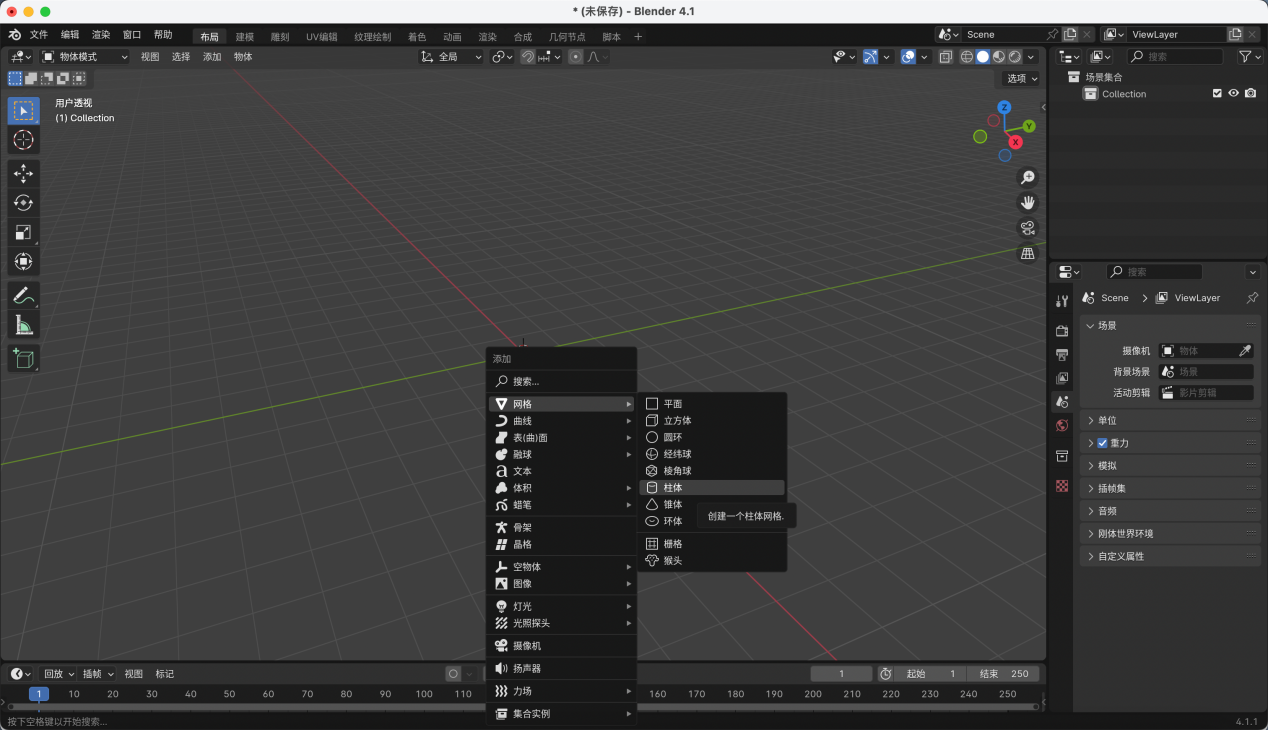Disable the 重力 (Gravity) checkbox
This screenshot has height=730, width=1268.
pos(1102,443)
